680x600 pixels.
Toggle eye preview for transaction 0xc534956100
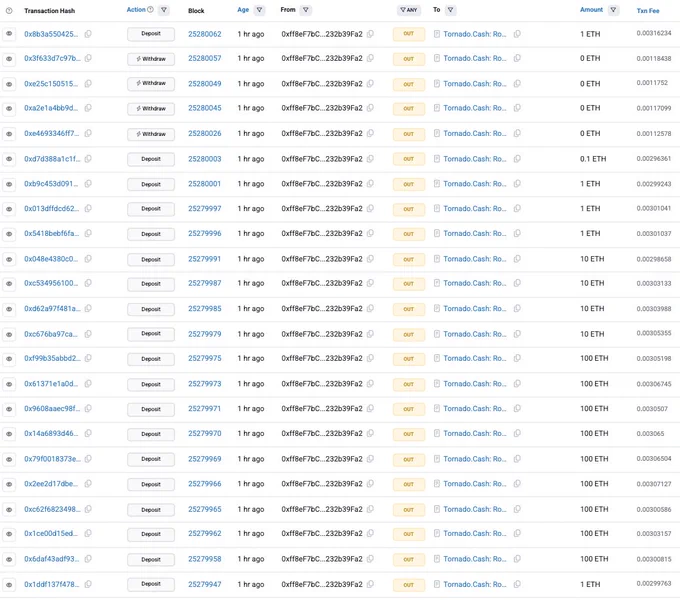(9, 284)
